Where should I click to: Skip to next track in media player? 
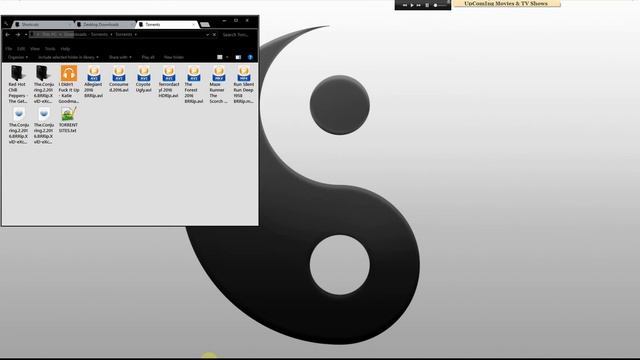tap(418, 5)
